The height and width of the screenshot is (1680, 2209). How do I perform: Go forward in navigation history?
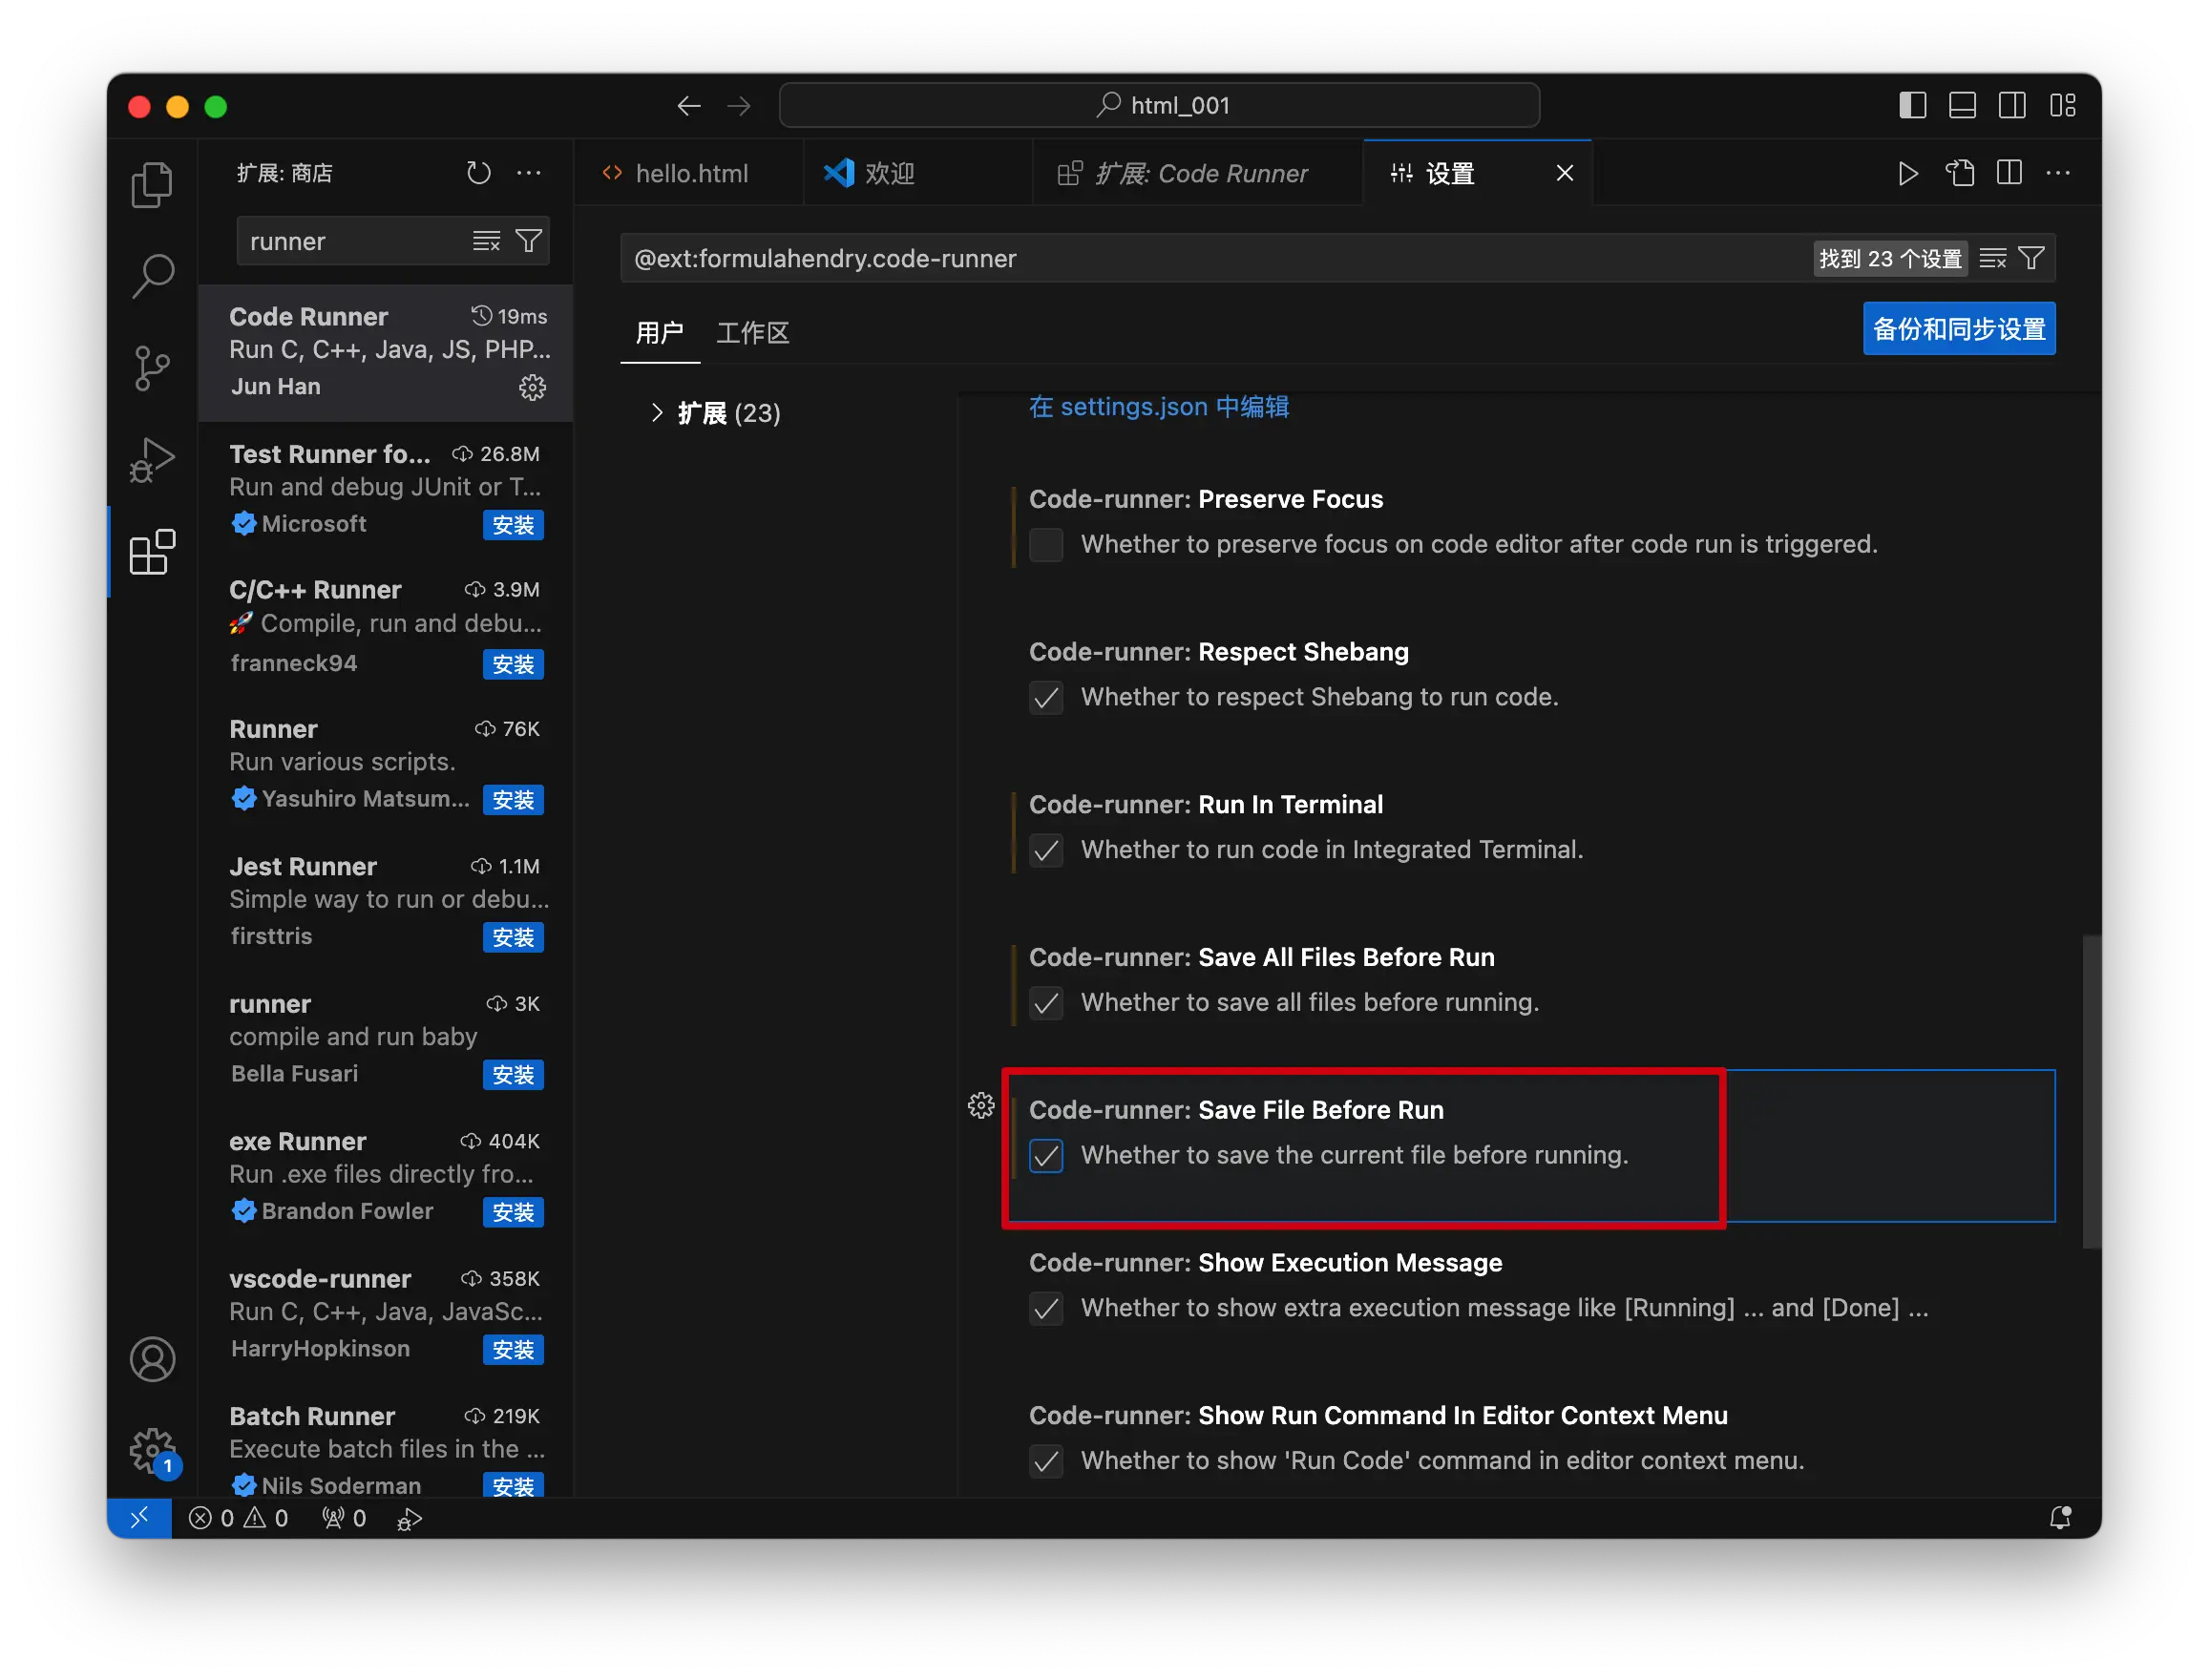(738, 106)
